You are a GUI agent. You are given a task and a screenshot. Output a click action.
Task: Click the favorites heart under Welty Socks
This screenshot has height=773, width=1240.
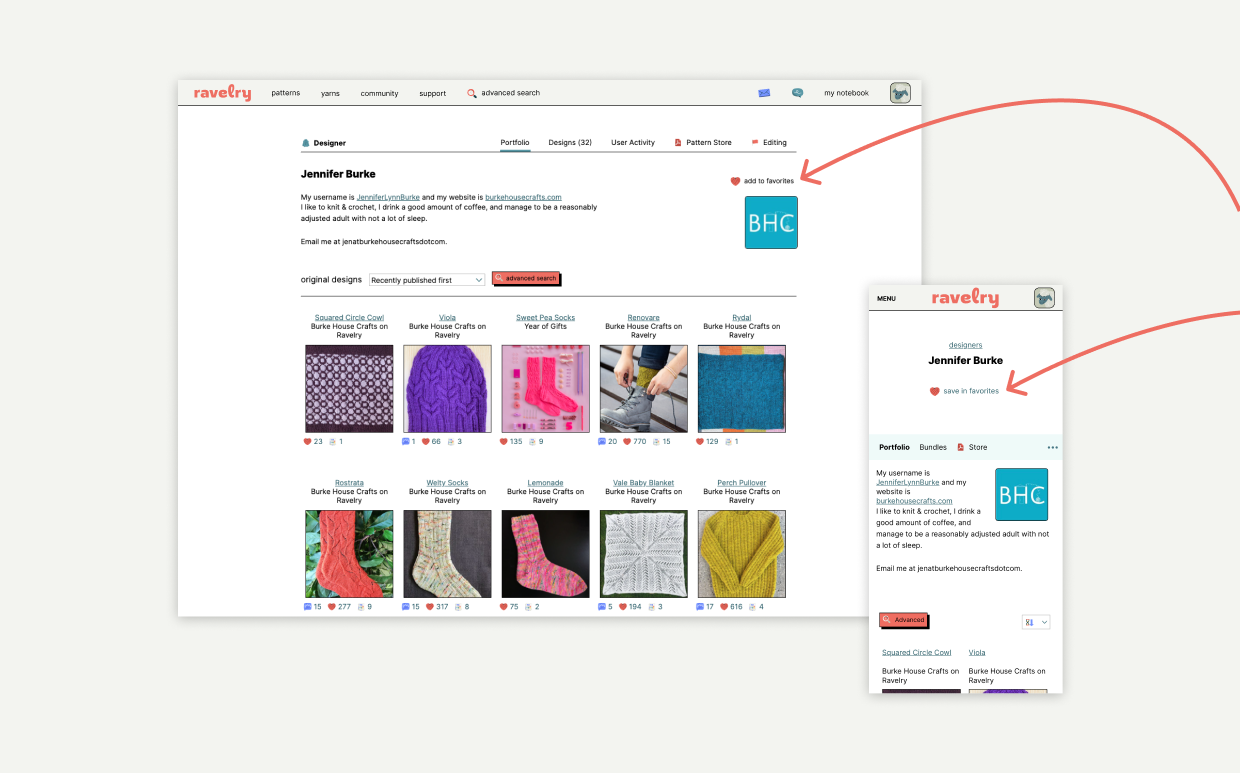431,606
